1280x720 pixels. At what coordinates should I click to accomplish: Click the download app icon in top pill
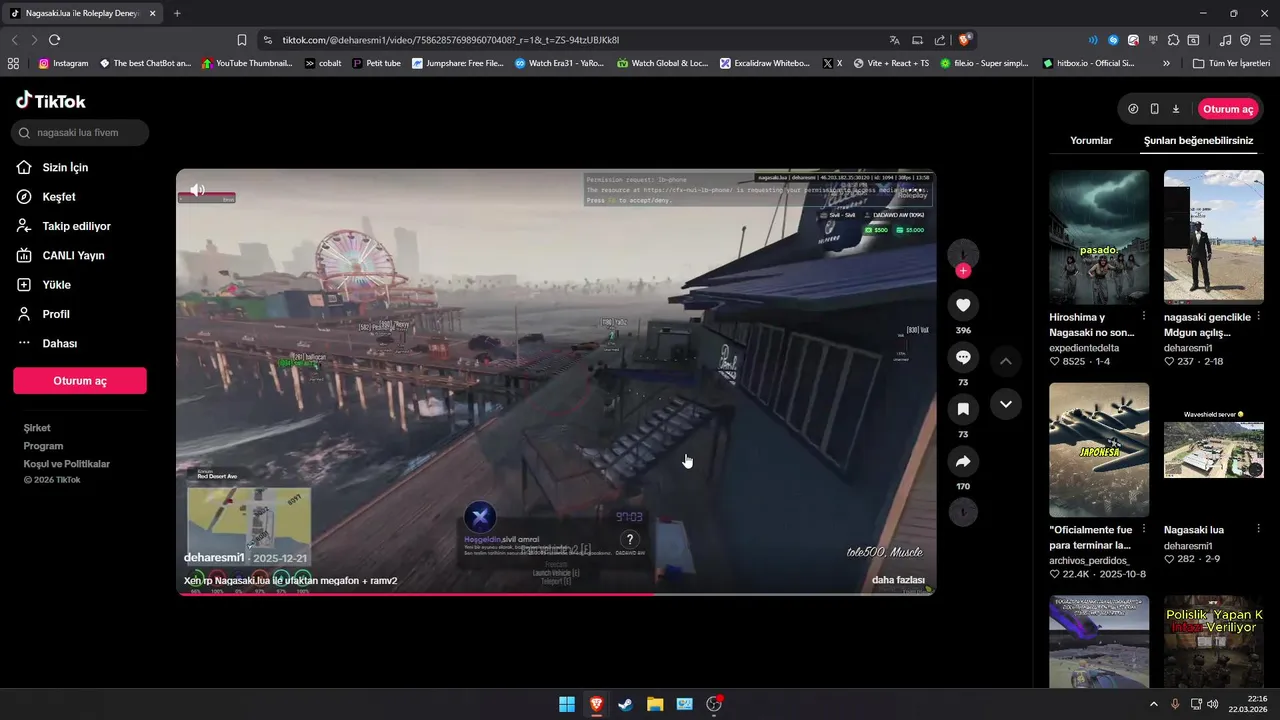(x=1176, y=109)
